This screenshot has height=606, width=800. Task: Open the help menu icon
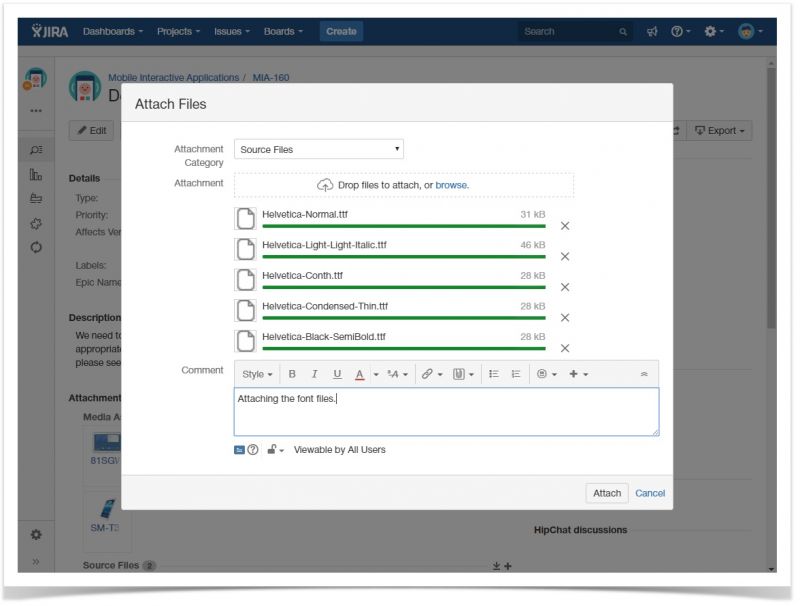(680, 32)
